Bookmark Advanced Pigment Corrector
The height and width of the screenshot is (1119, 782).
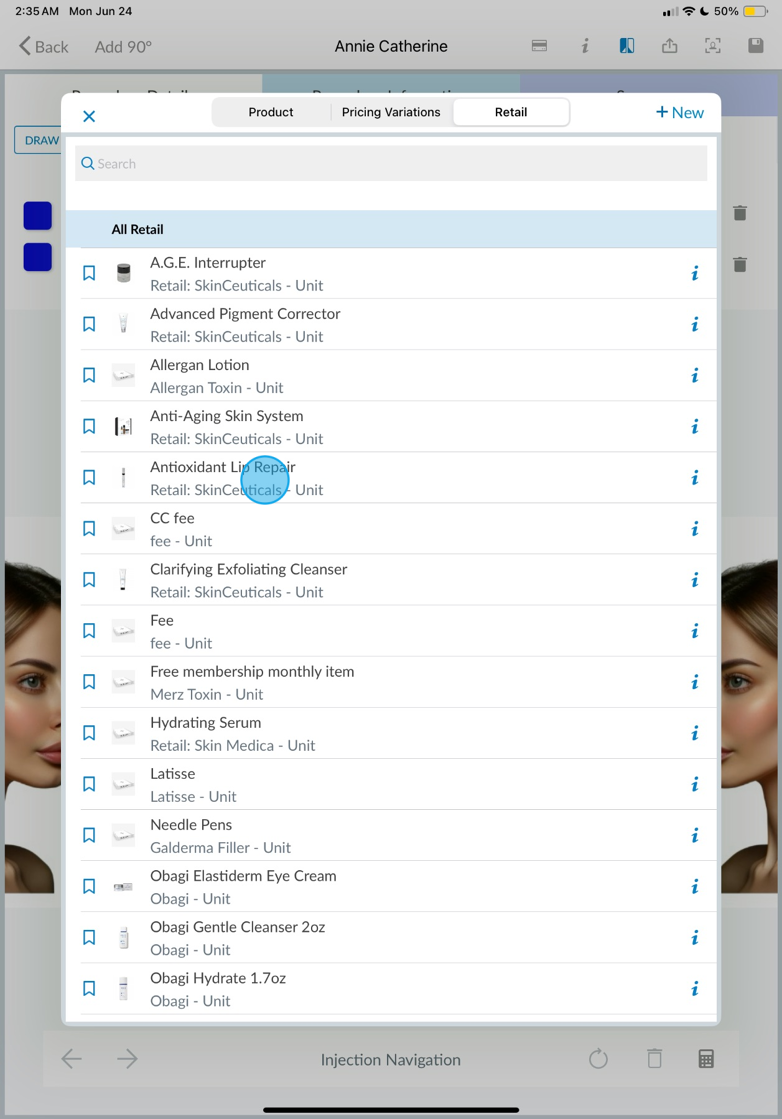tap(89, 324)
